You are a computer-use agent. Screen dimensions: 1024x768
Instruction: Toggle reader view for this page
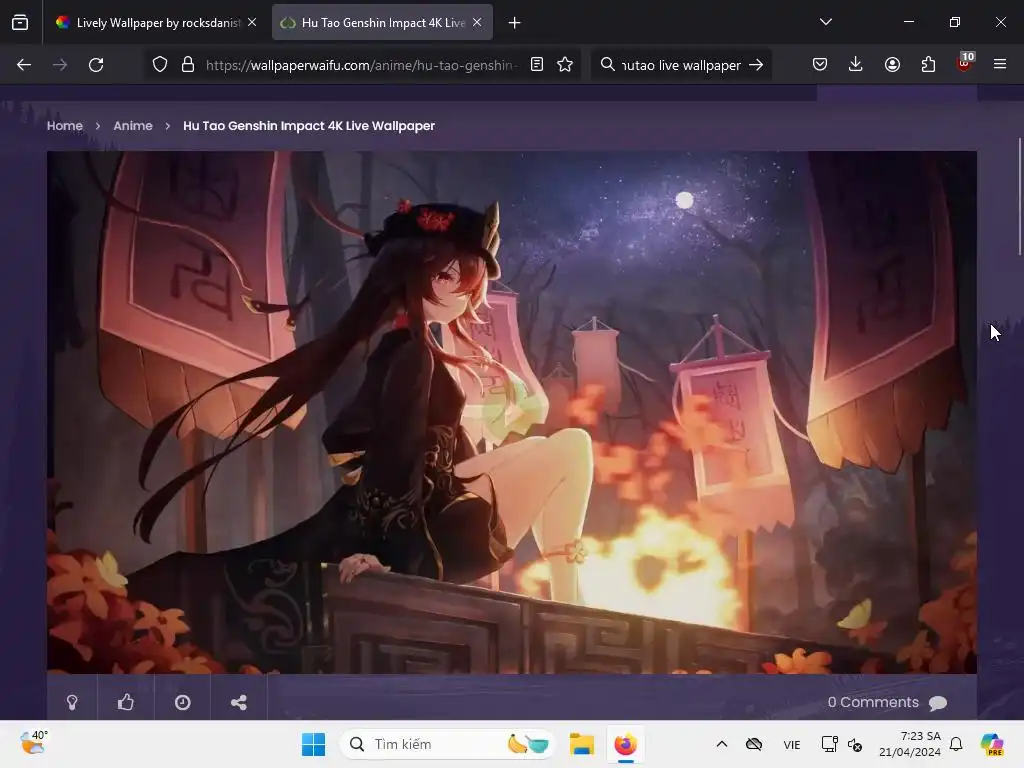537,65
